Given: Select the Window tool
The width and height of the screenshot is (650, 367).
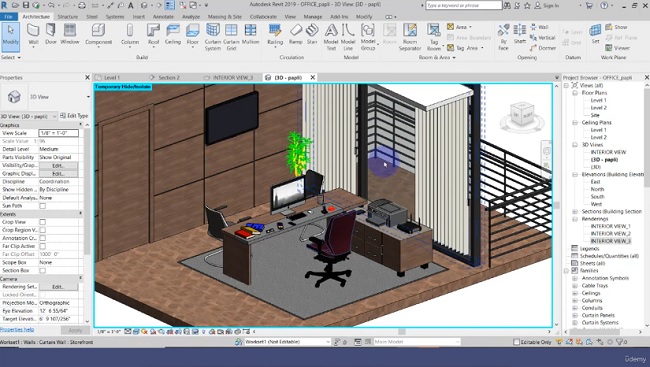Looking at the screenshot, I should point(70,34).
